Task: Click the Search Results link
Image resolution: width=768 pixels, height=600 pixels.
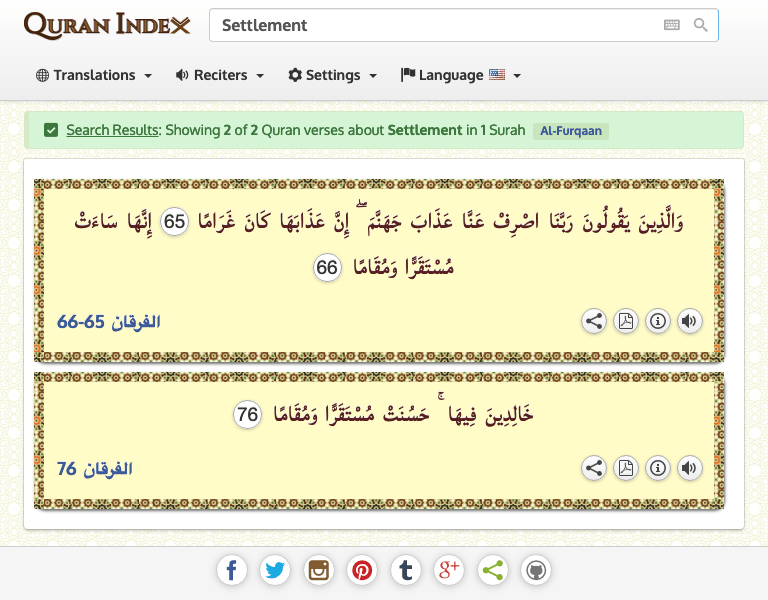Action: 112,130
